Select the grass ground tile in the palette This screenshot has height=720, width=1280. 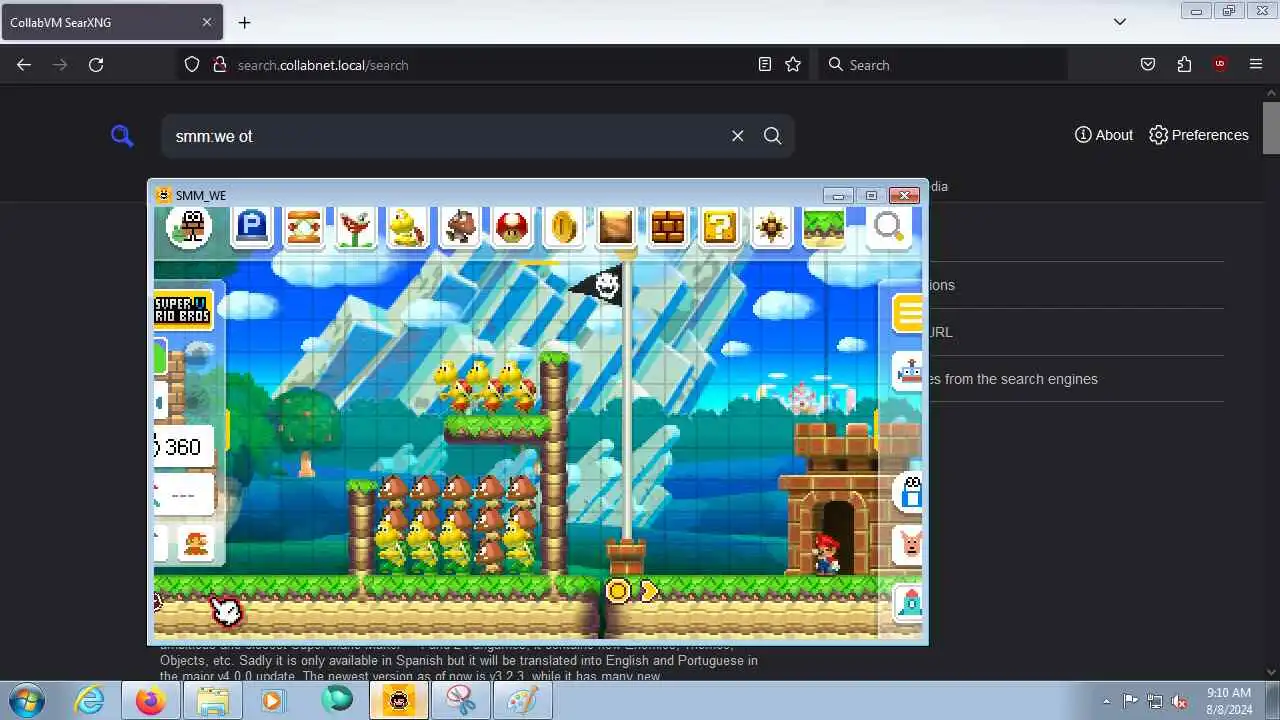click(824, 227)
